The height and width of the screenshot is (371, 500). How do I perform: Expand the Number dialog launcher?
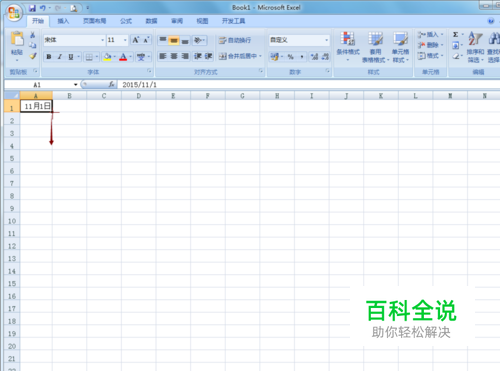pyautogui.click(x=328, y=71)
